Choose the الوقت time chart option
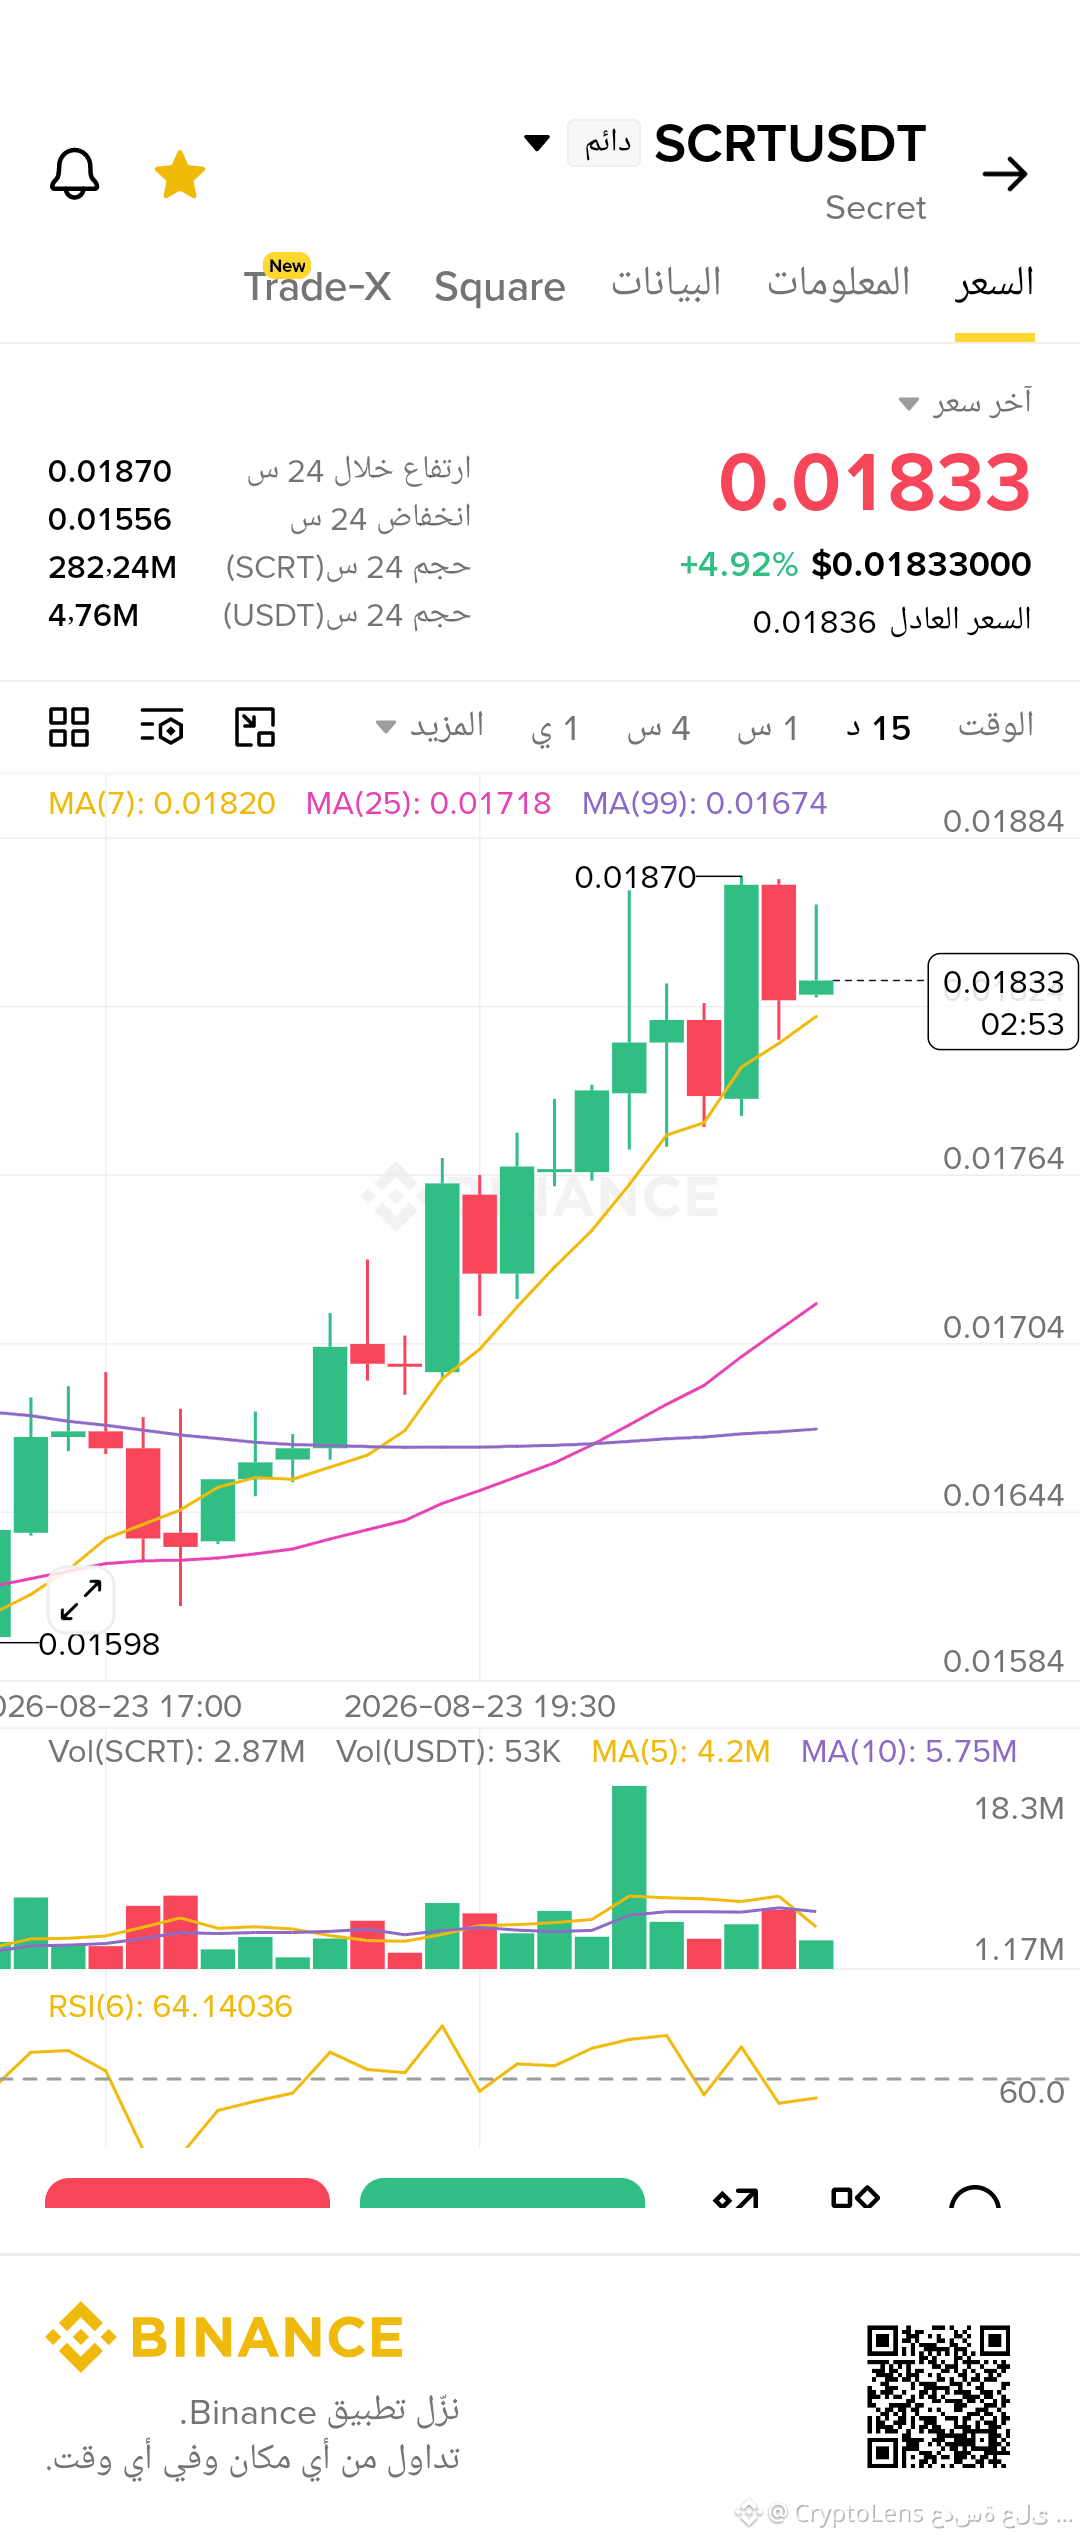Screen dimensions: 1080x2538 996,726
